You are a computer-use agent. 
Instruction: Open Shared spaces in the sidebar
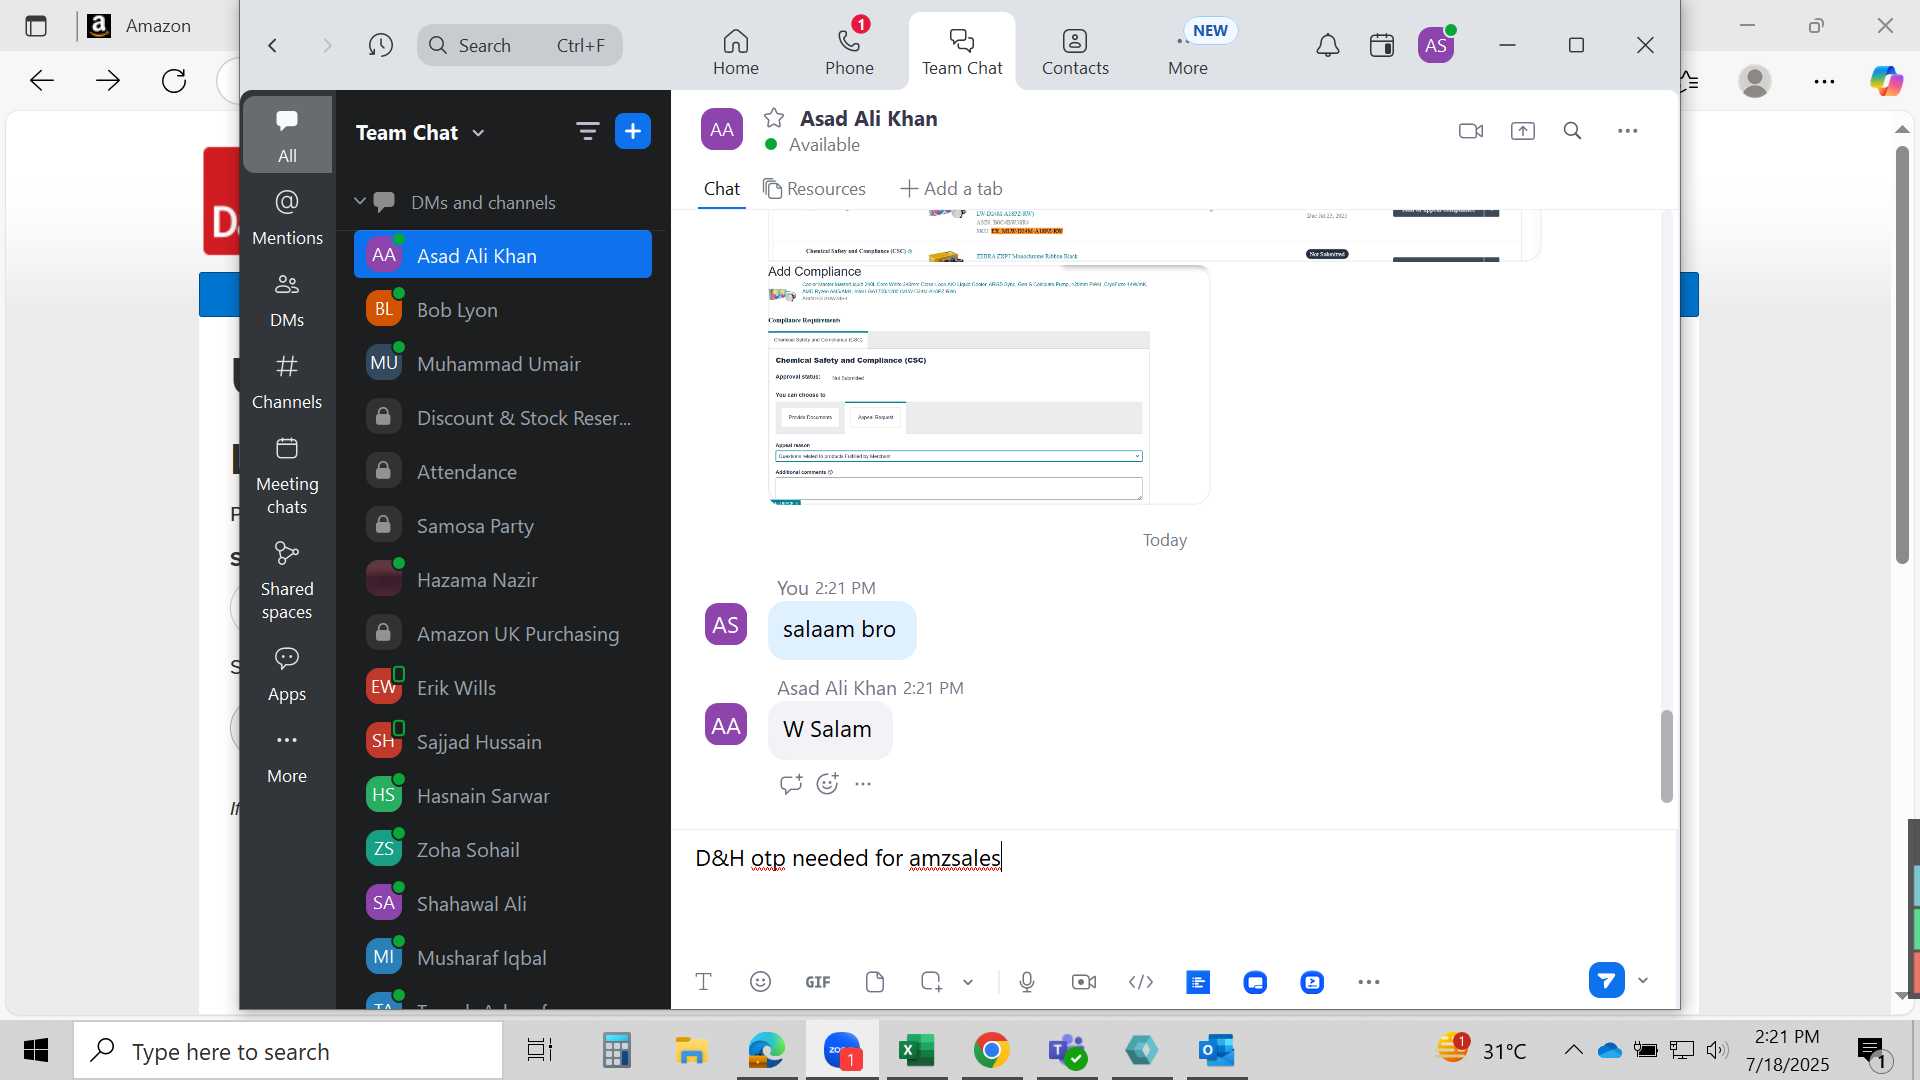(x=287, y=580)
